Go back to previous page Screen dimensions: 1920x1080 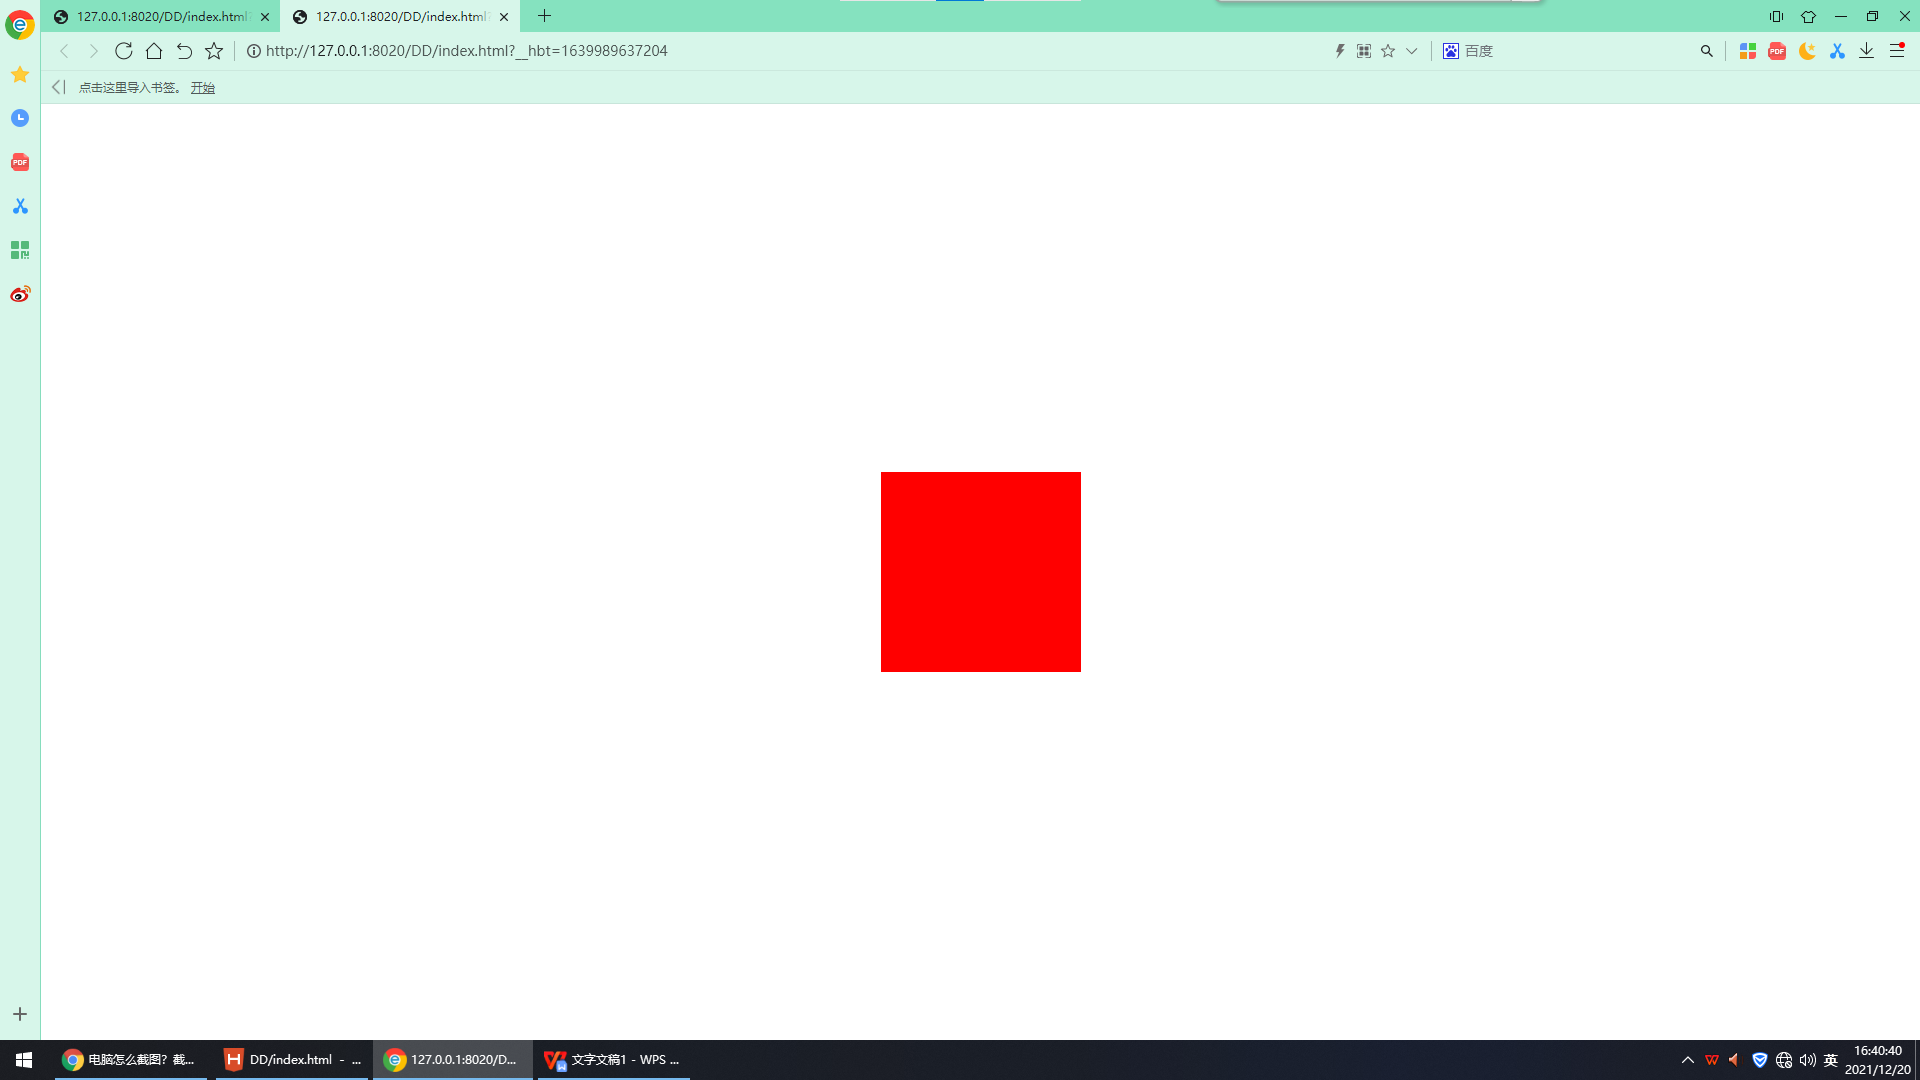click(x=64, y=51)
